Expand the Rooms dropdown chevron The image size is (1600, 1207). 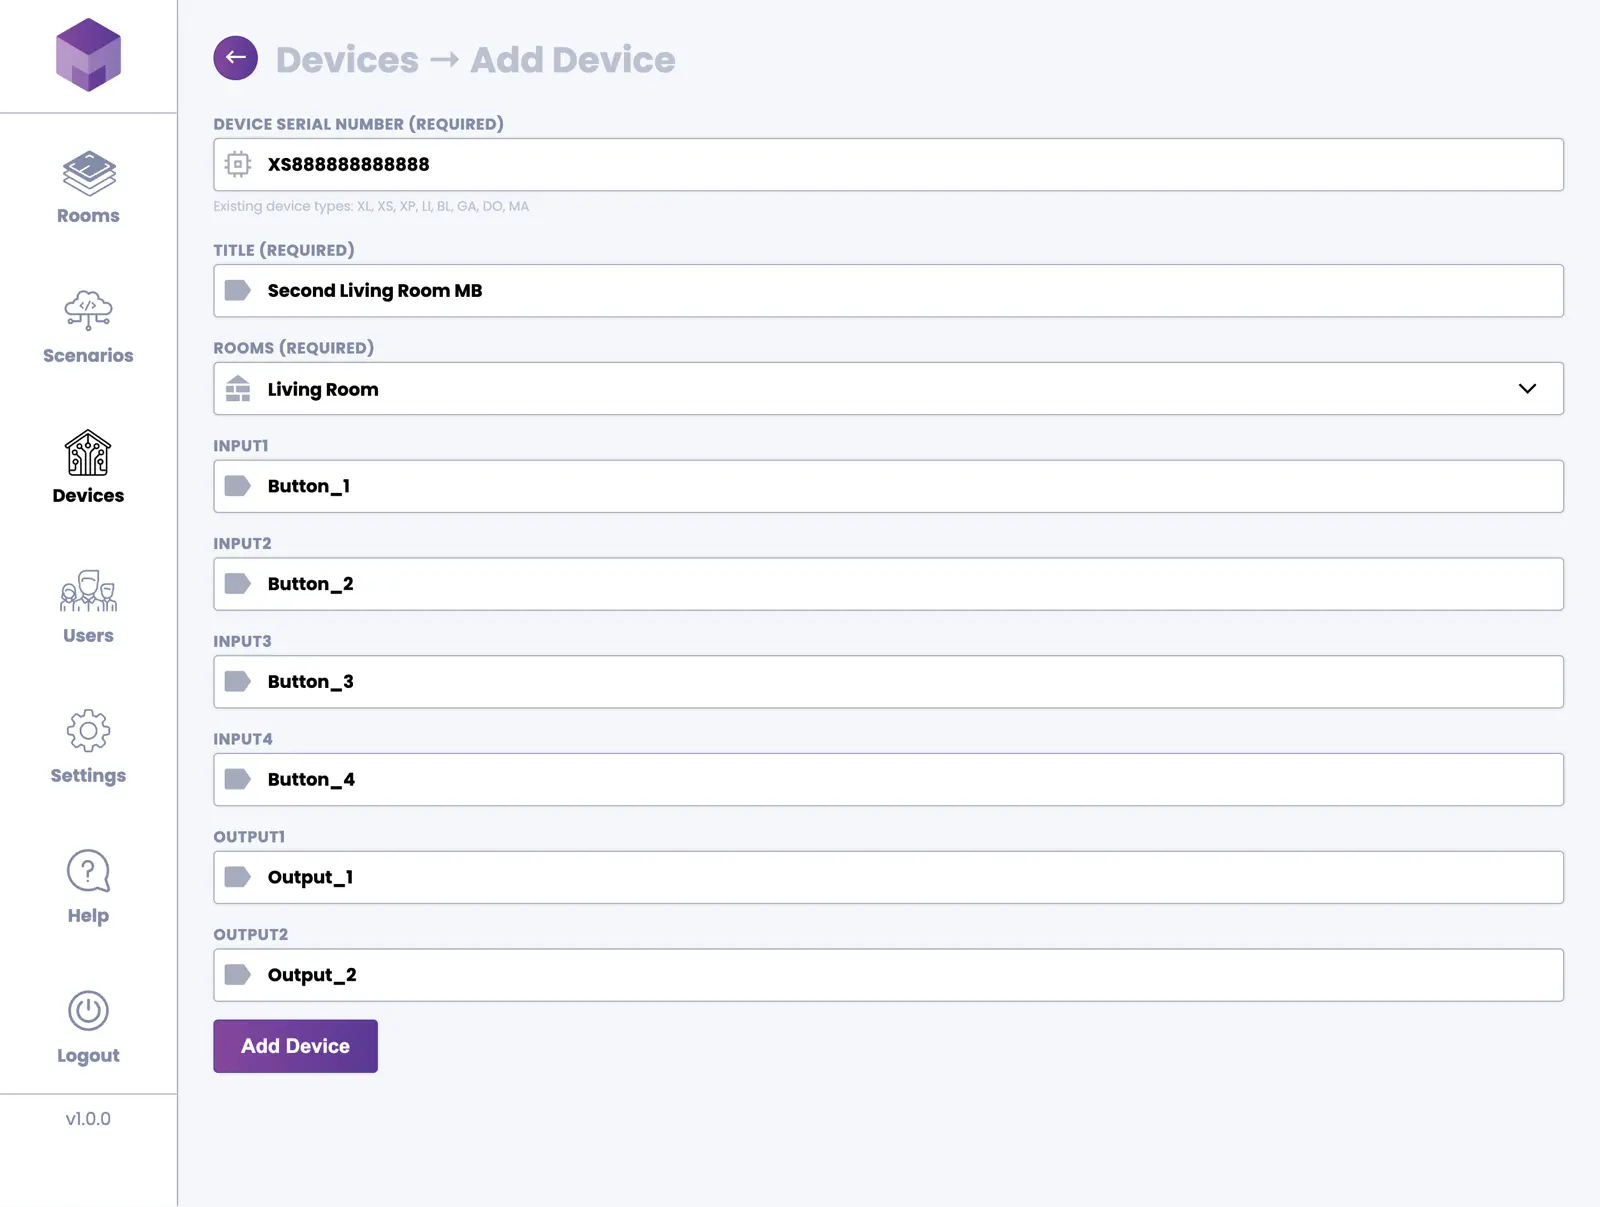1526,389
